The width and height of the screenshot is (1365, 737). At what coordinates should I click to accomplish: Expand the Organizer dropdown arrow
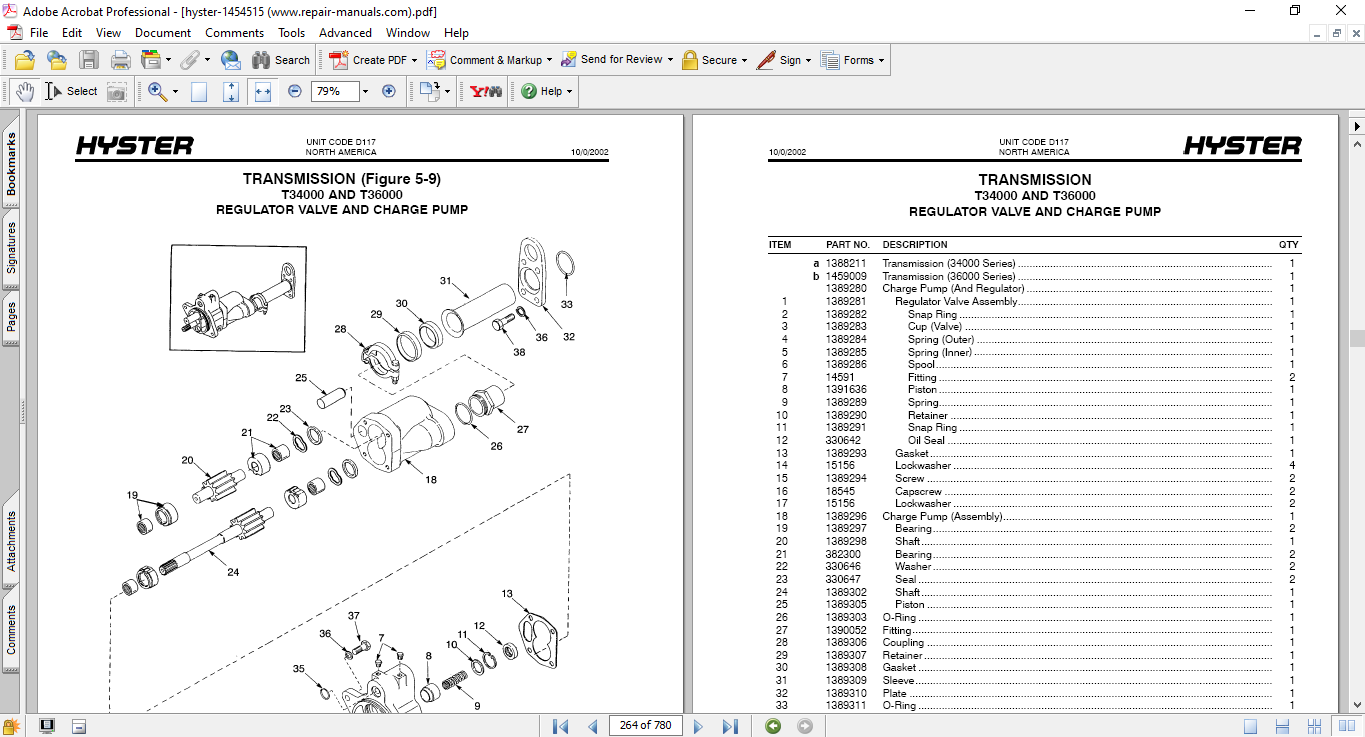[x=168, y=60]
